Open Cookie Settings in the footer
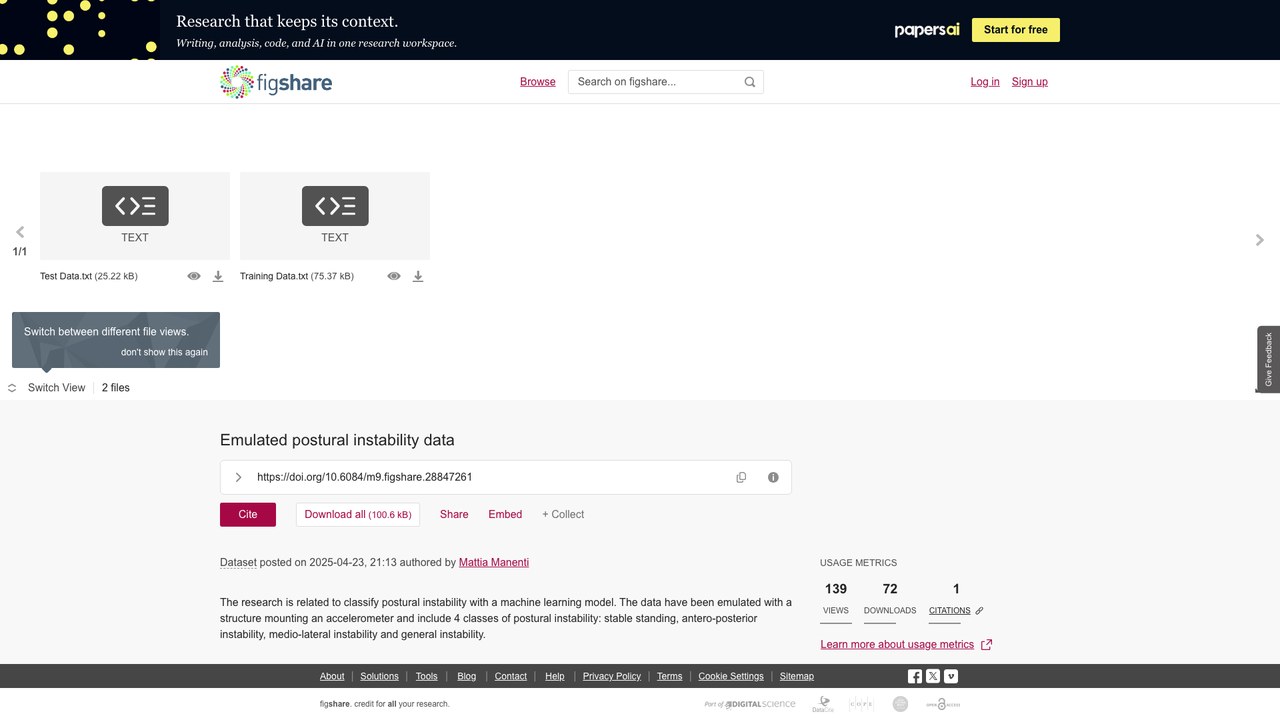This screenshot has height=720, width=1280. 731,677
